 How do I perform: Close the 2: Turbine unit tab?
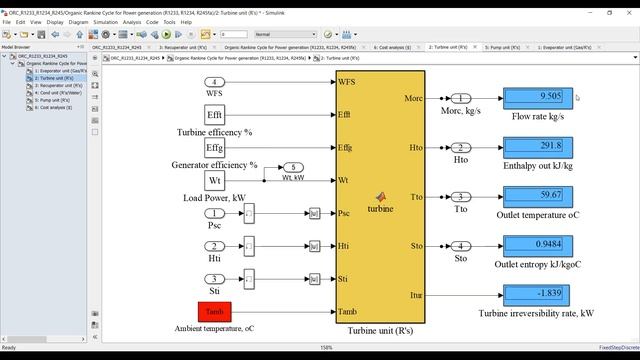click(x=475, y=47)
